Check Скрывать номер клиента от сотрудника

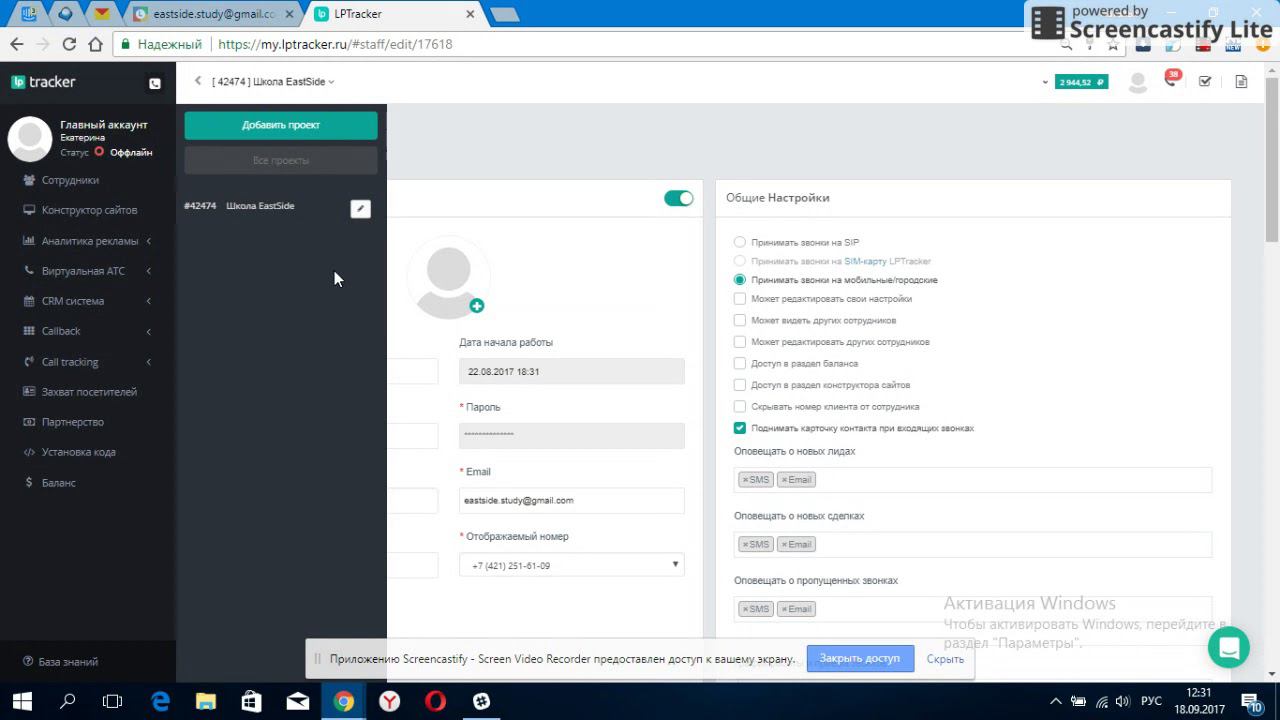tap(740, 407)
